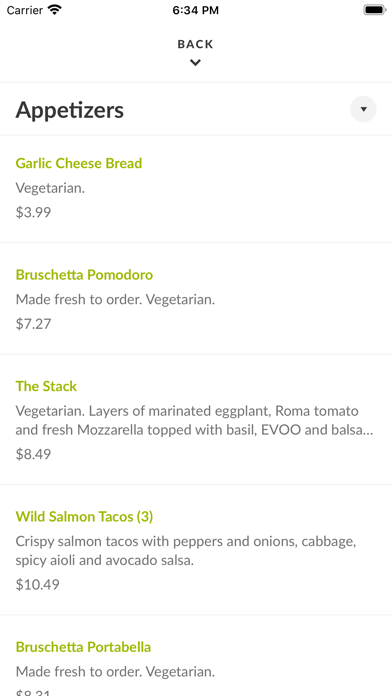Click the crispy salmon tacos description
The height and width of the screenshot is (696, 392).
click(x=186, y=551)
